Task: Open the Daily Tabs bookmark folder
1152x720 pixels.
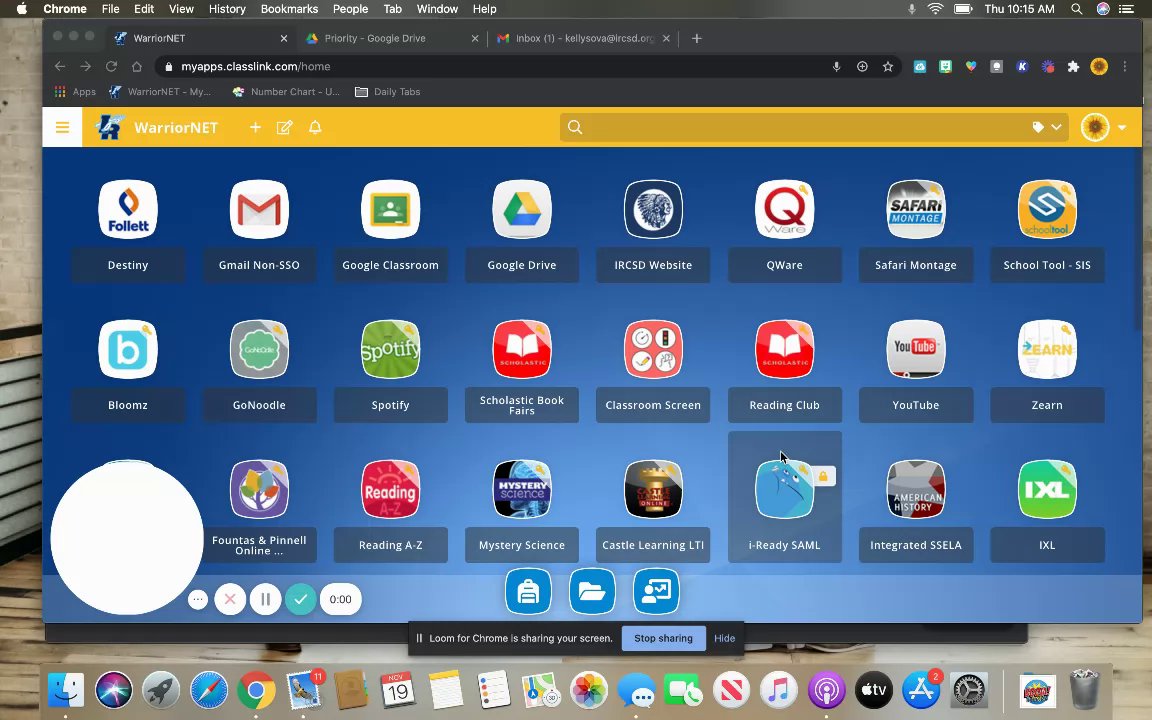Action: [387, 92]
